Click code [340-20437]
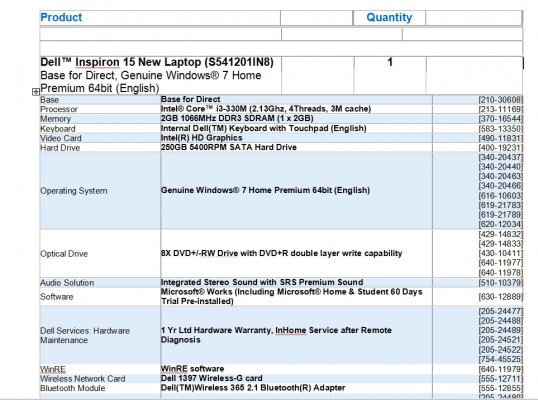The height and width of the screenshot is (400, 538). point(501,157)
